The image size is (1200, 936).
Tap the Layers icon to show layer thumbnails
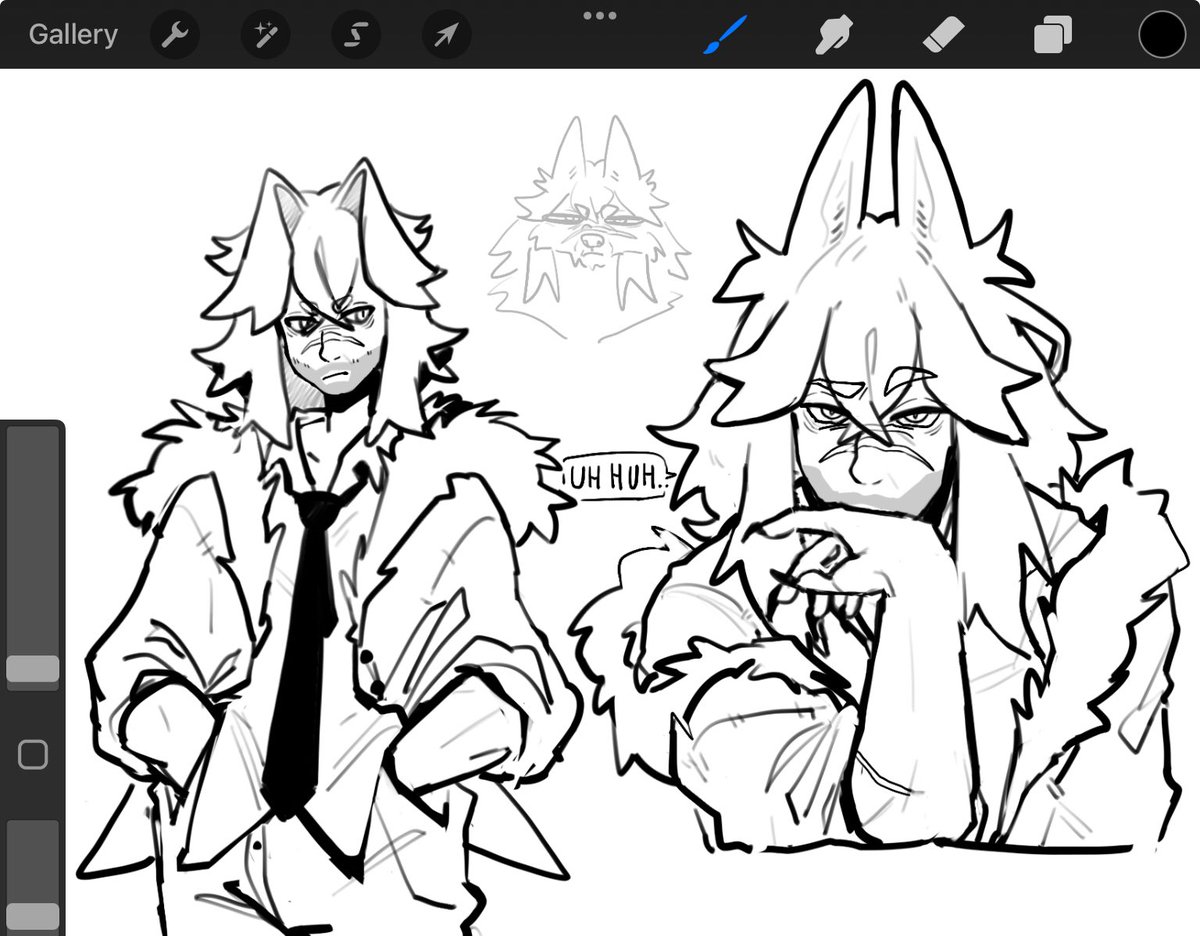[x=1052, y=33]
